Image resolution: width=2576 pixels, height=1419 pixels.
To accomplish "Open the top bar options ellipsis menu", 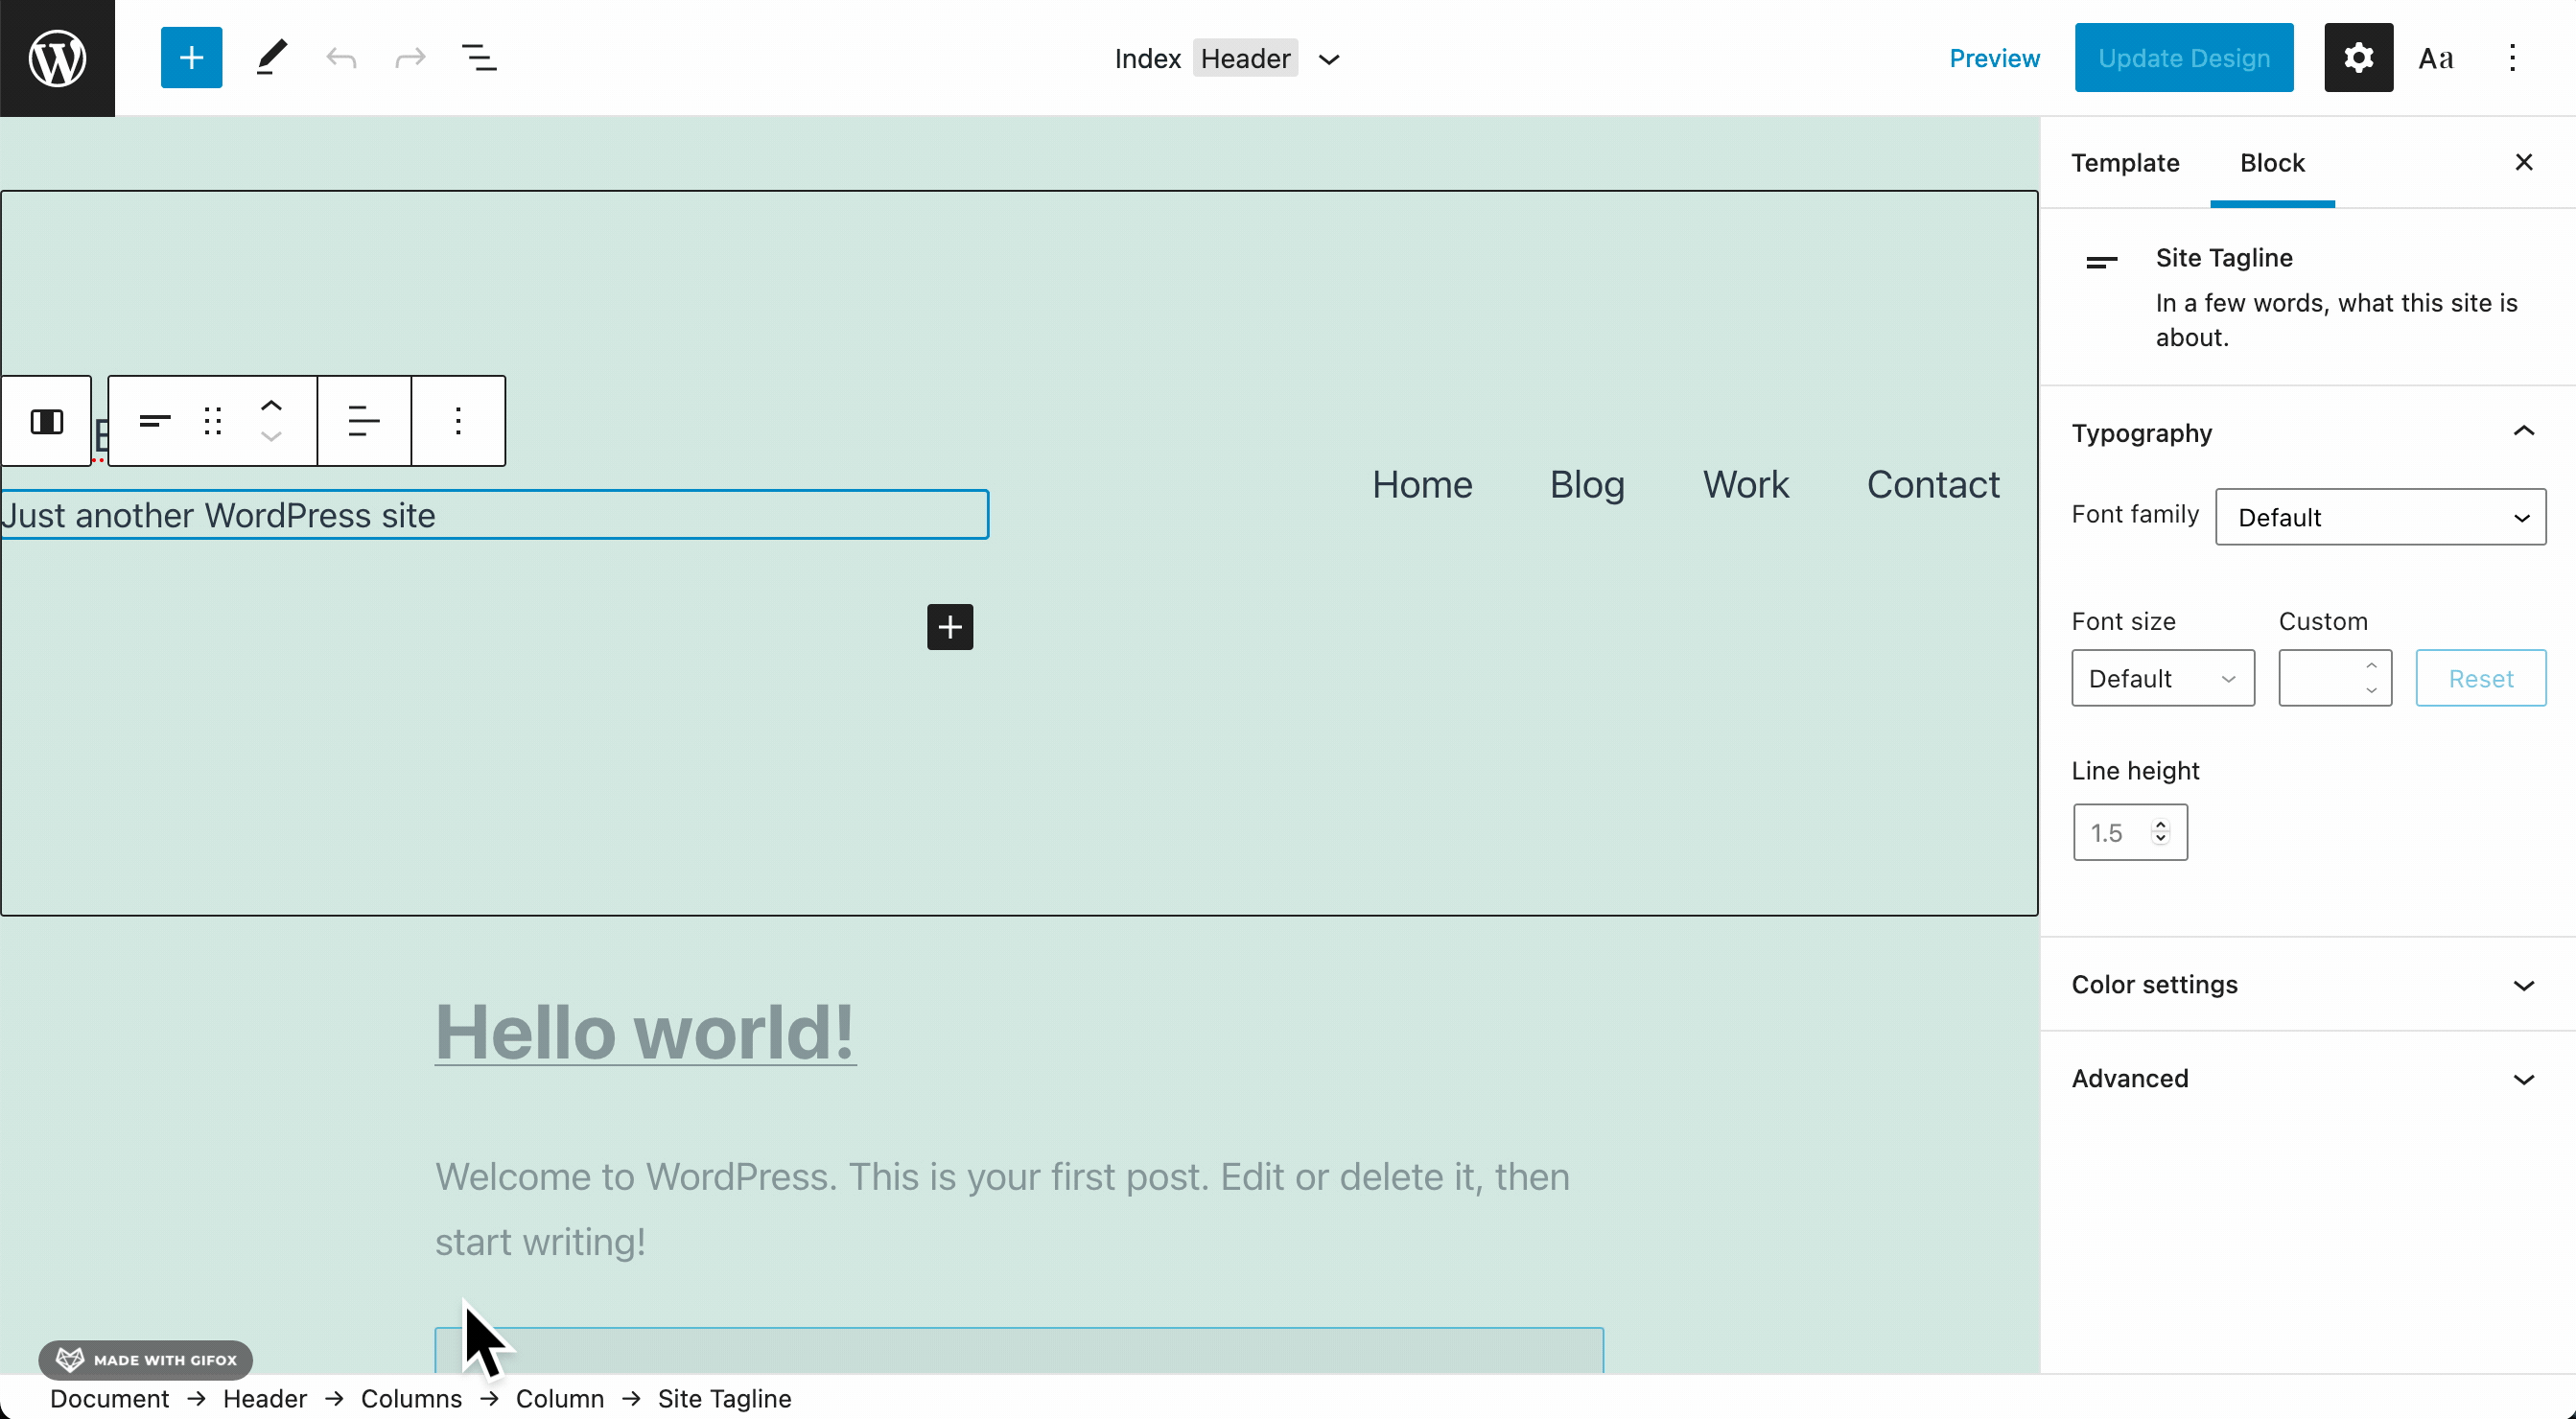I will (2512, 58).
